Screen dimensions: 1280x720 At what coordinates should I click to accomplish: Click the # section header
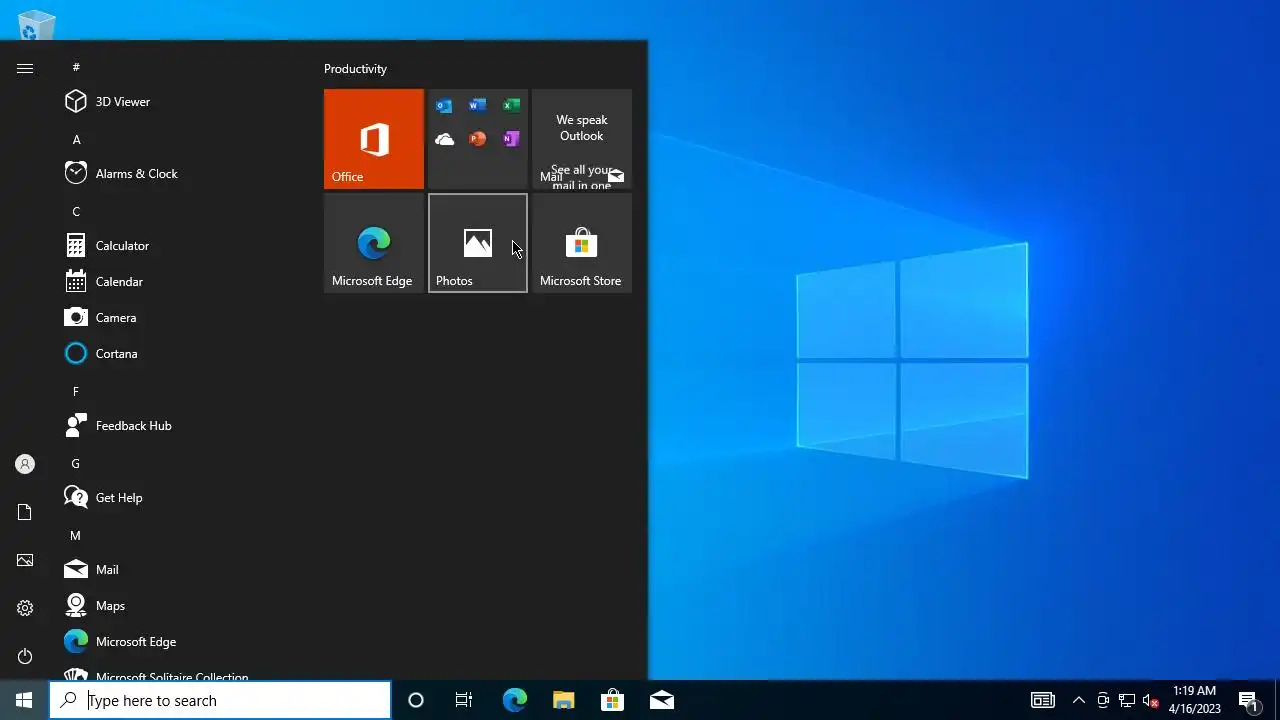click(x=76, y=68)
